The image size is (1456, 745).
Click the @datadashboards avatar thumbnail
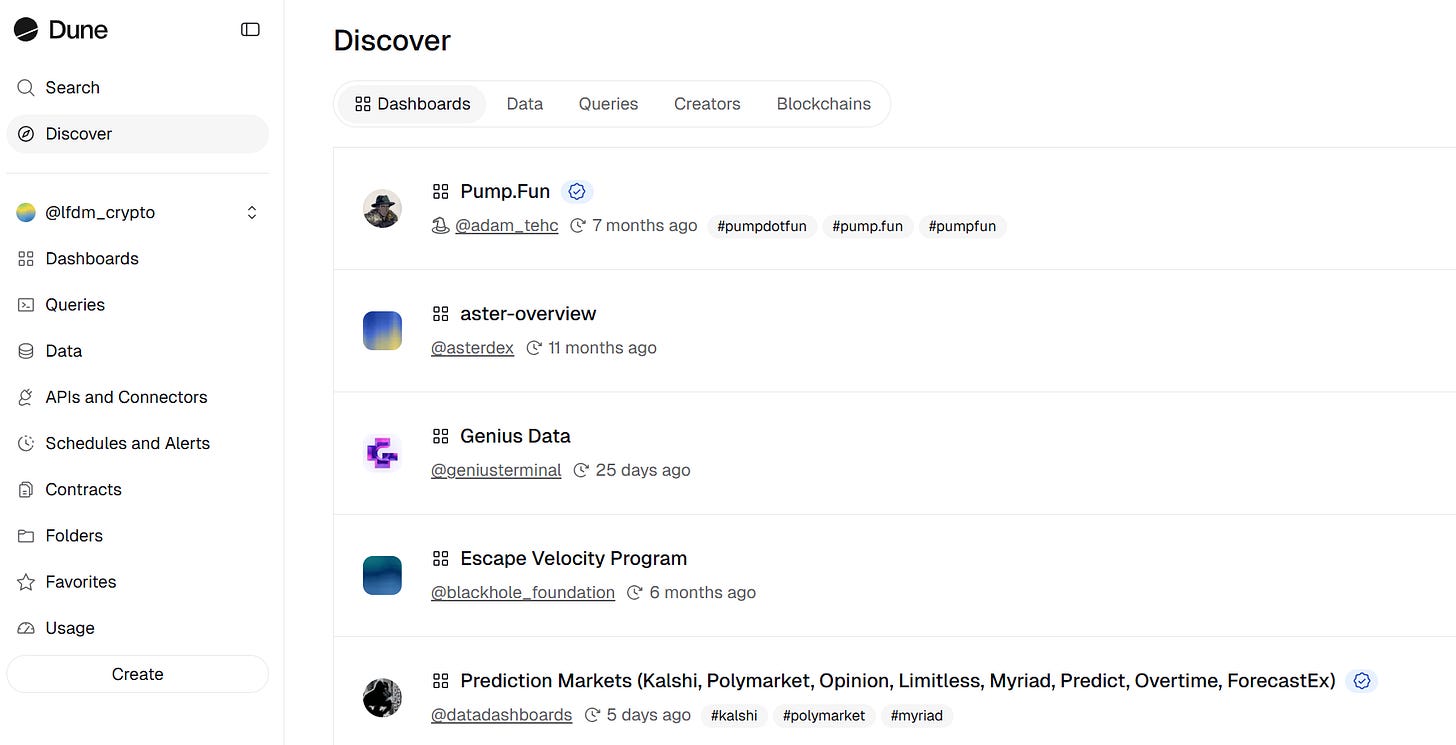point(382,697)
